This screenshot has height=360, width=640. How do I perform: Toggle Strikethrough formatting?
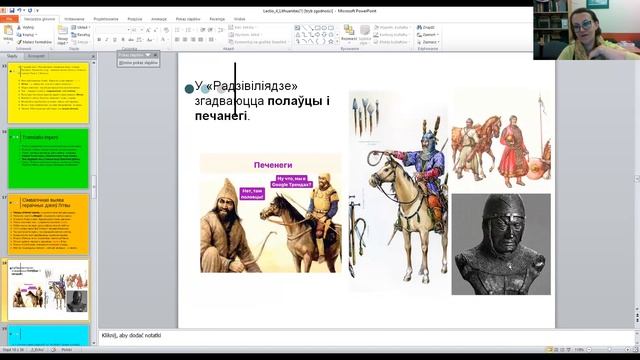131,40
